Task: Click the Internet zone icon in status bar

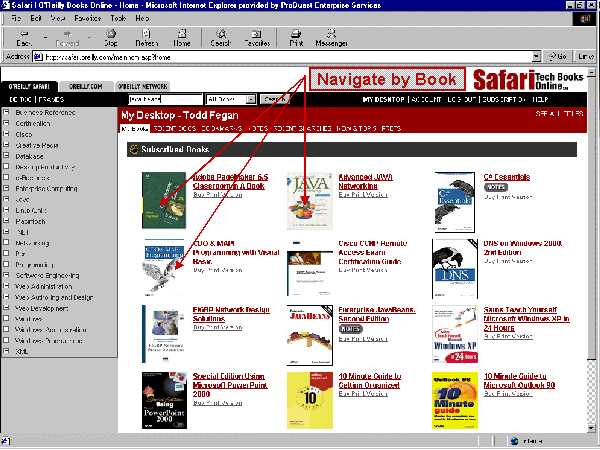Action: (x=515, y=441)
